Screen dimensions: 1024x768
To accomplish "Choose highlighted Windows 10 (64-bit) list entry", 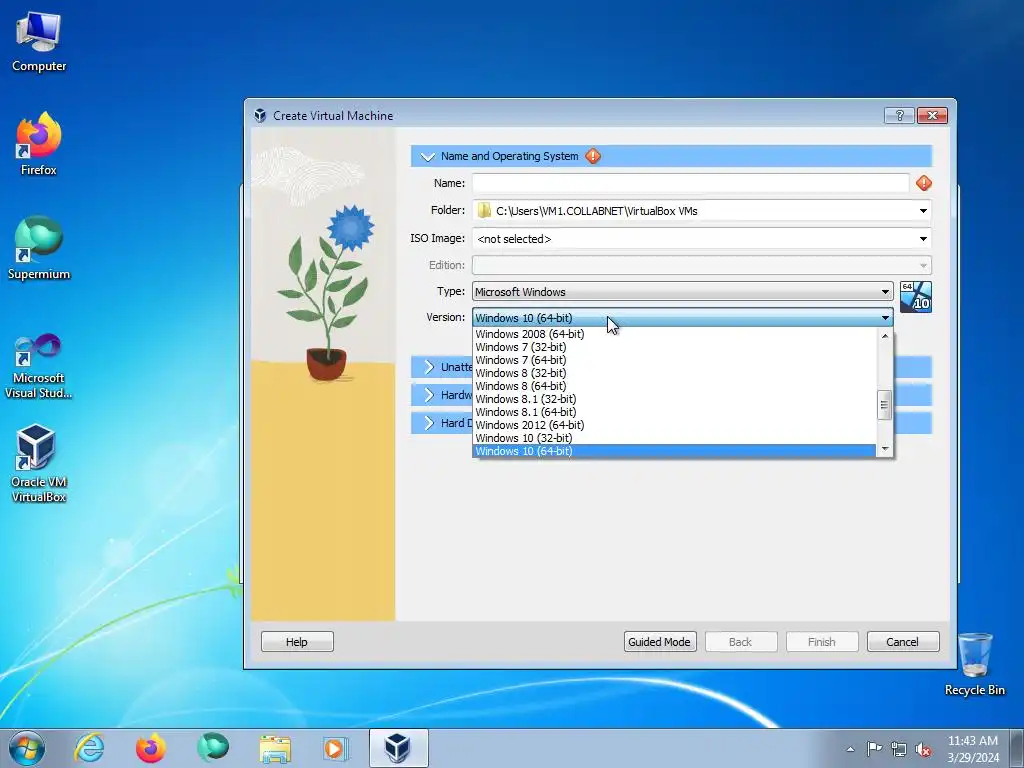I will [x=674, y=451].
